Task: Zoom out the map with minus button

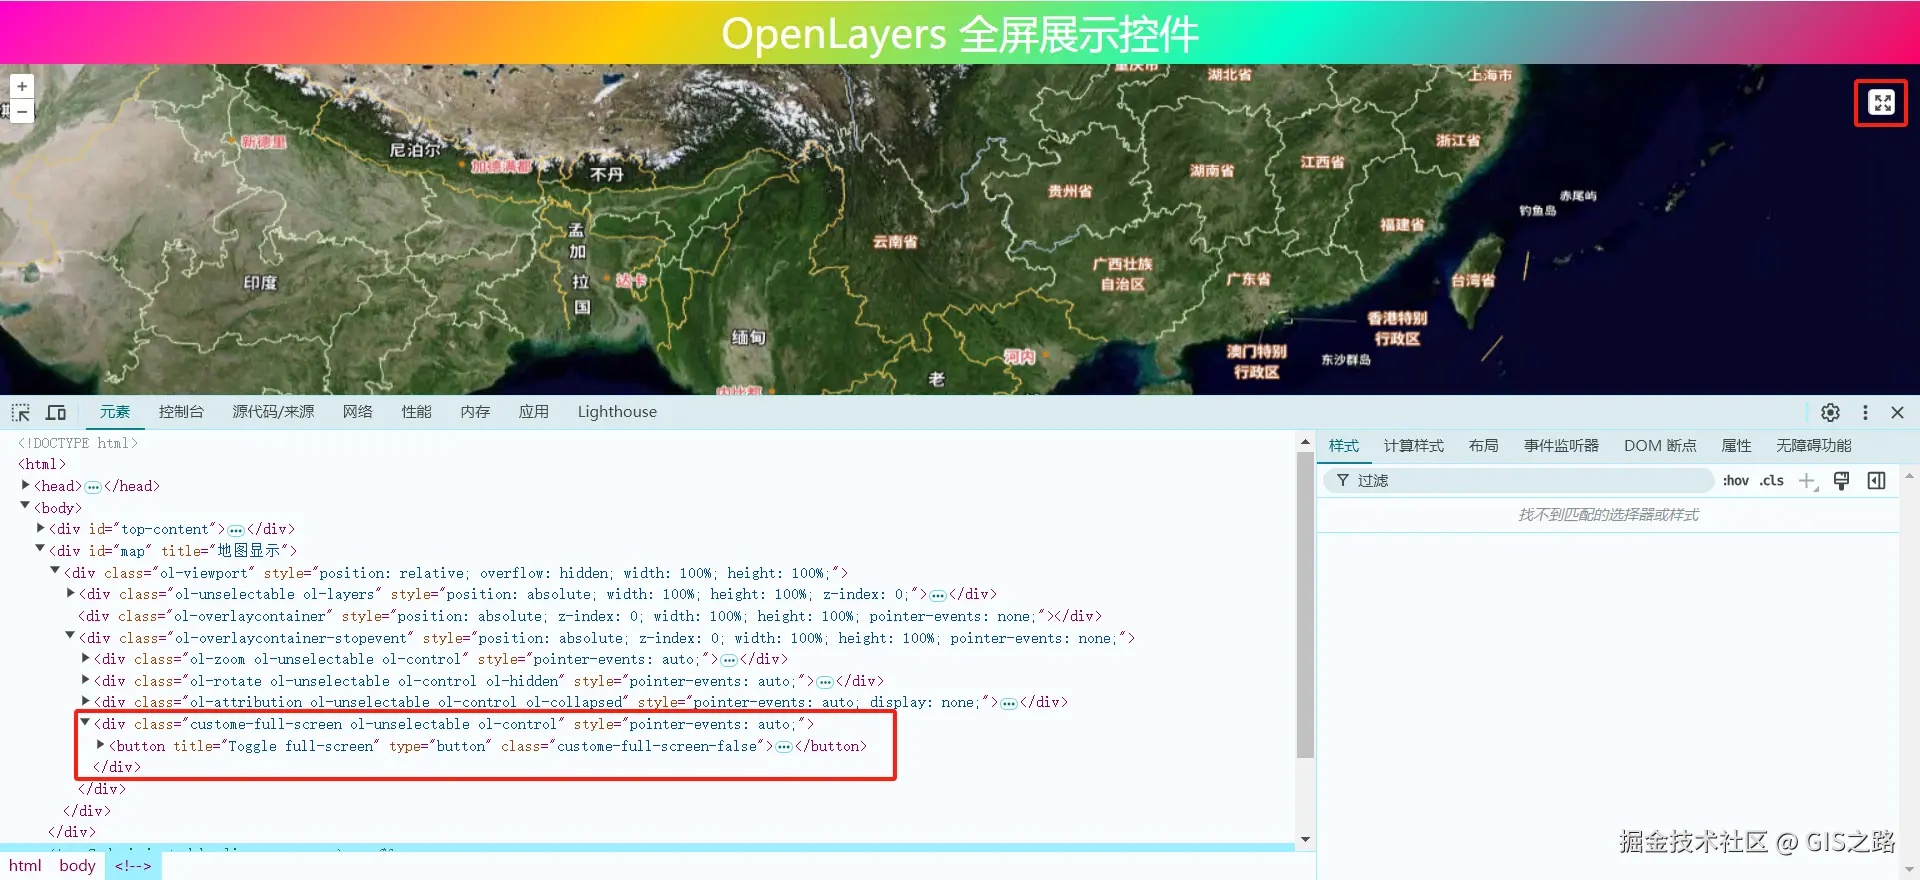Action: [22, 111]
